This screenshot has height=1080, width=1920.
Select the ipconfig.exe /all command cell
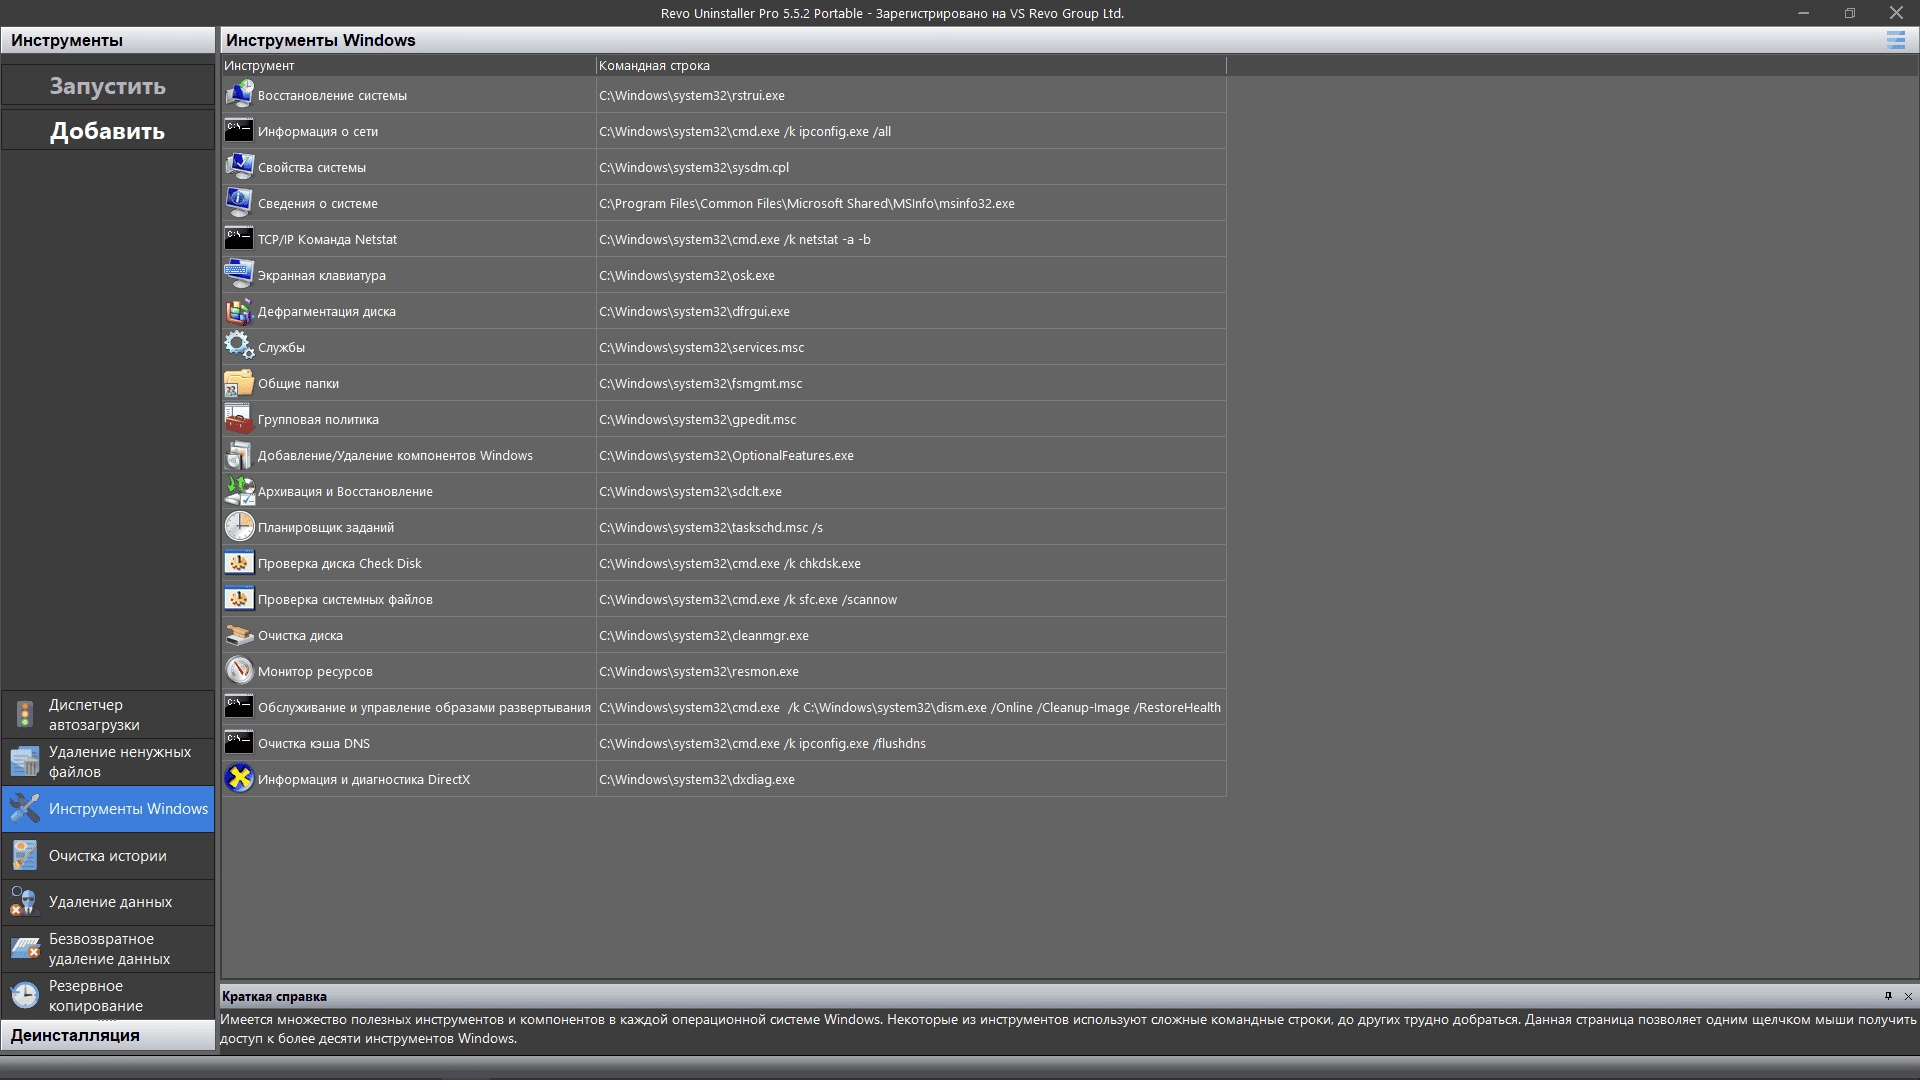tap(911, 131)
